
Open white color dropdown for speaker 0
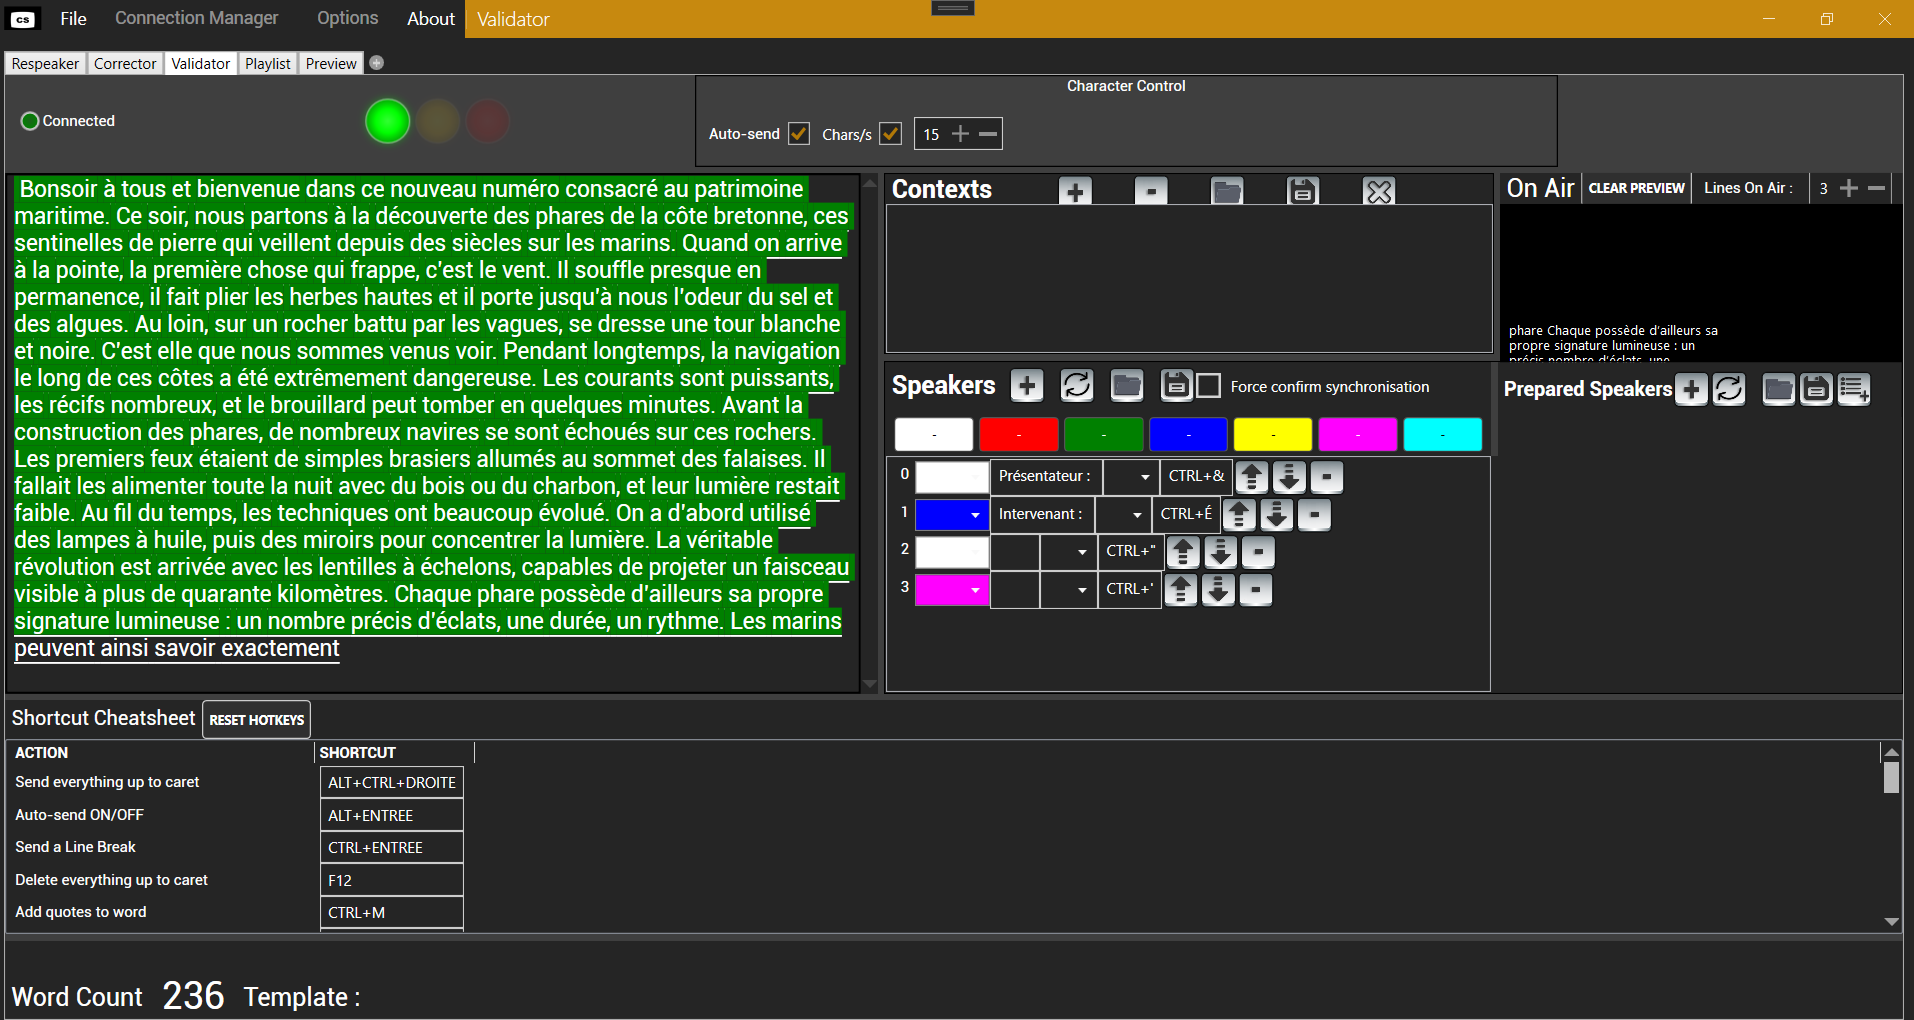[952, 477]
